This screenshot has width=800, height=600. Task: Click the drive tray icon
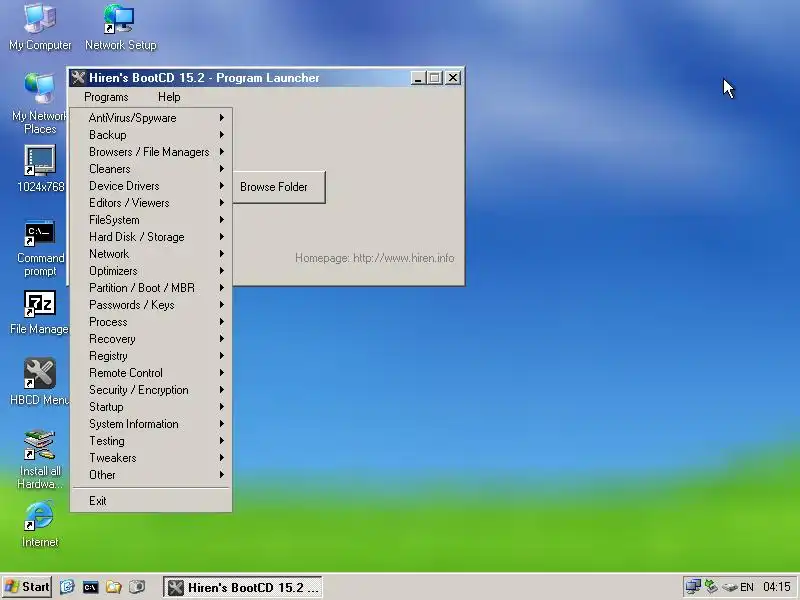[x=730, y=587]
